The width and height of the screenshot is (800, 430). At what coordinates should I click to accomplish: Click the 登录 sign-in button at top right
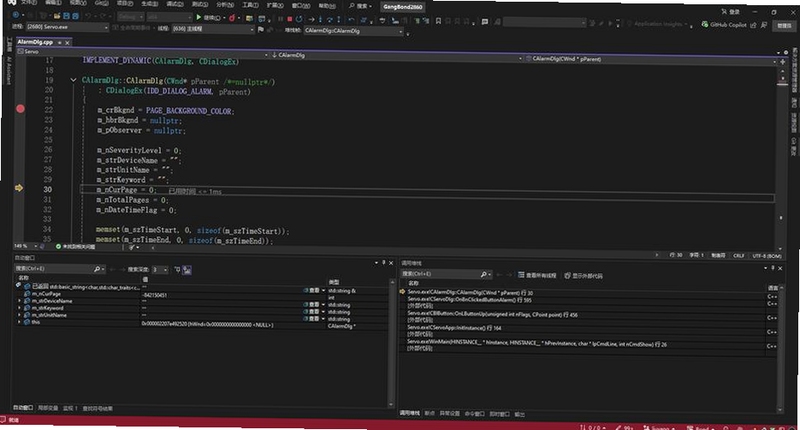click(731, 11)
